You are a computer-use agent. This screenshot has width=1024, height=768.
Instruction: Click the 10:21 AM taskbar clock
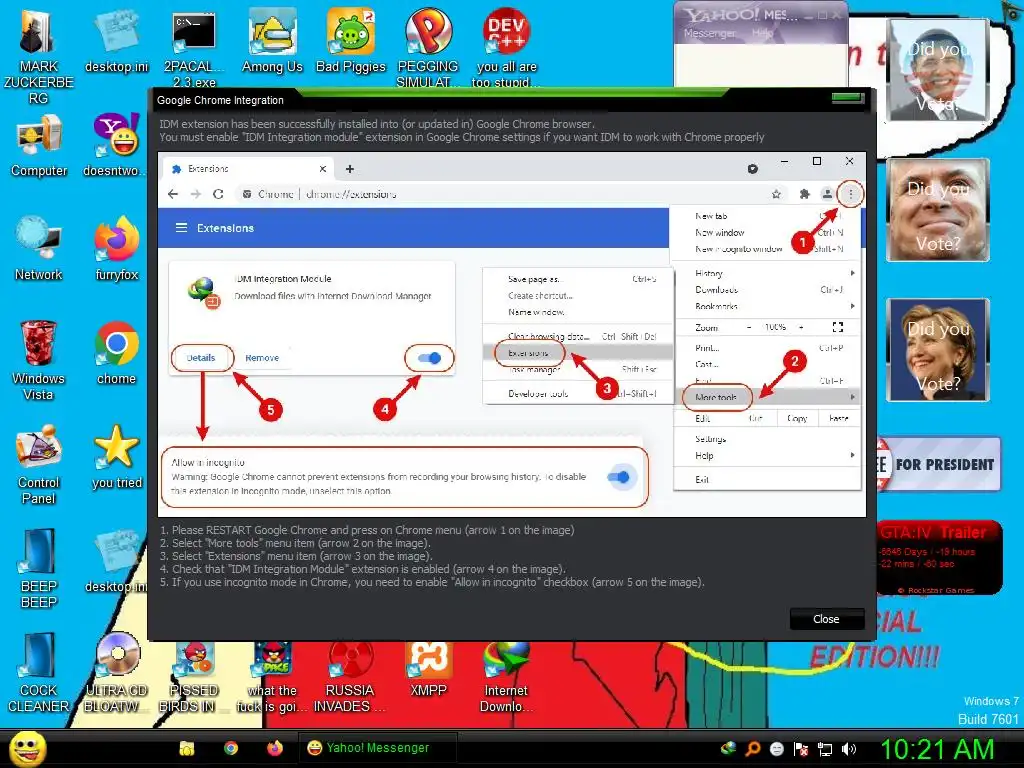pyautogui.click(x=938, y=749)
